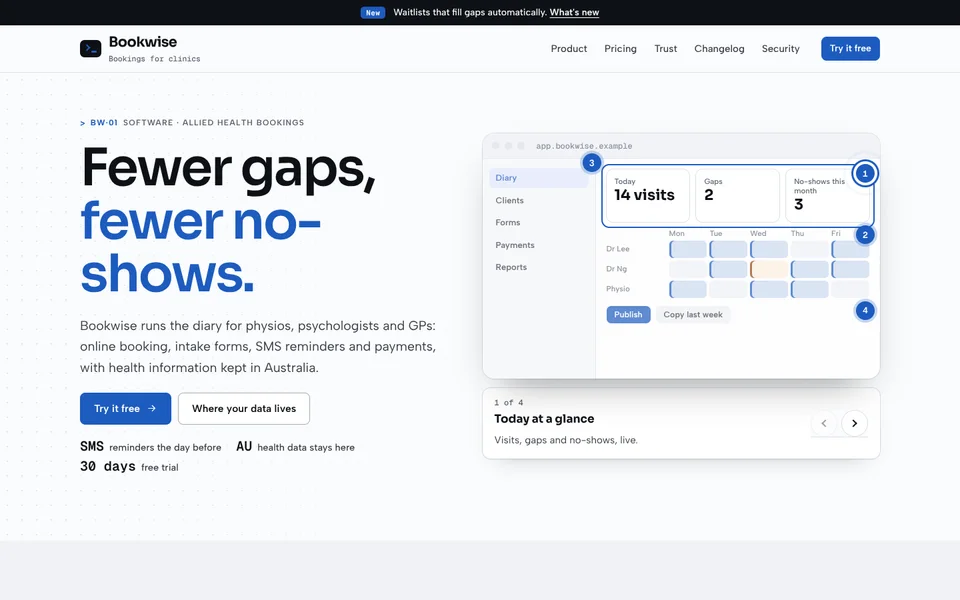
Task: Click 'Visits, gaps and no-shows, live.' caption
Action: coord(566,440)
